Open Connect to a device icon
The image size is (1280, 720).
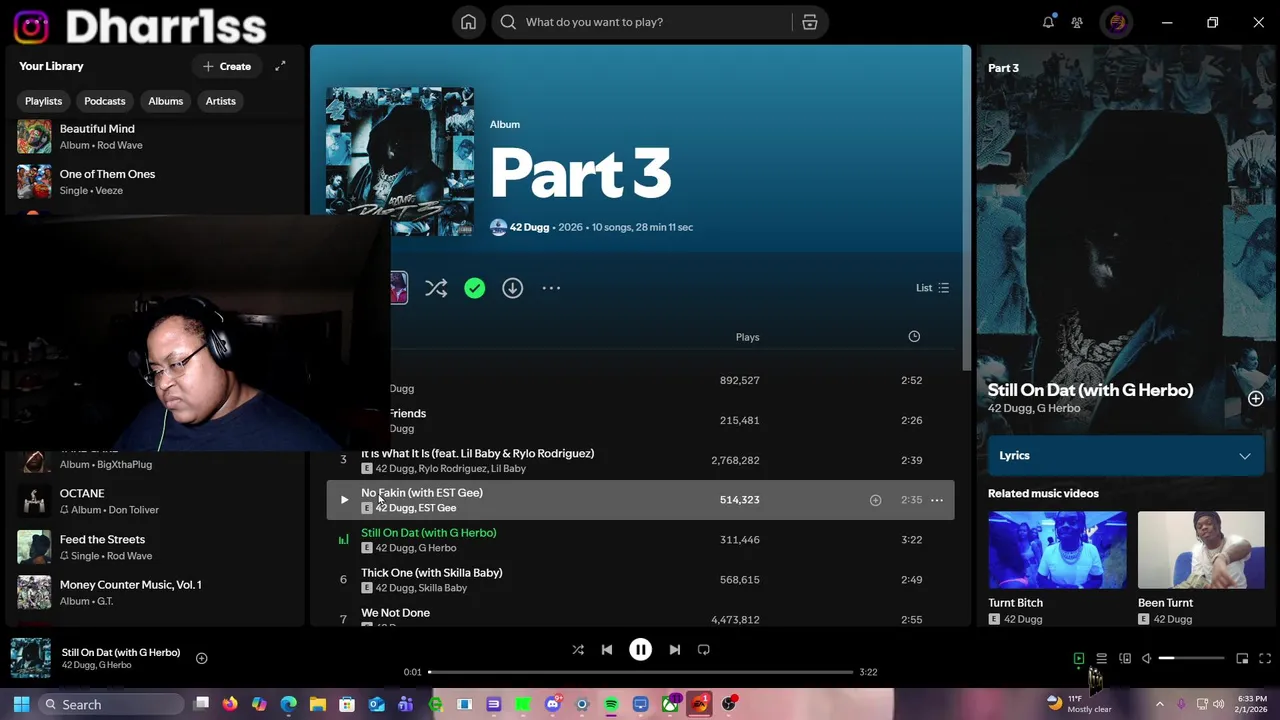(x=1125, y=659)
